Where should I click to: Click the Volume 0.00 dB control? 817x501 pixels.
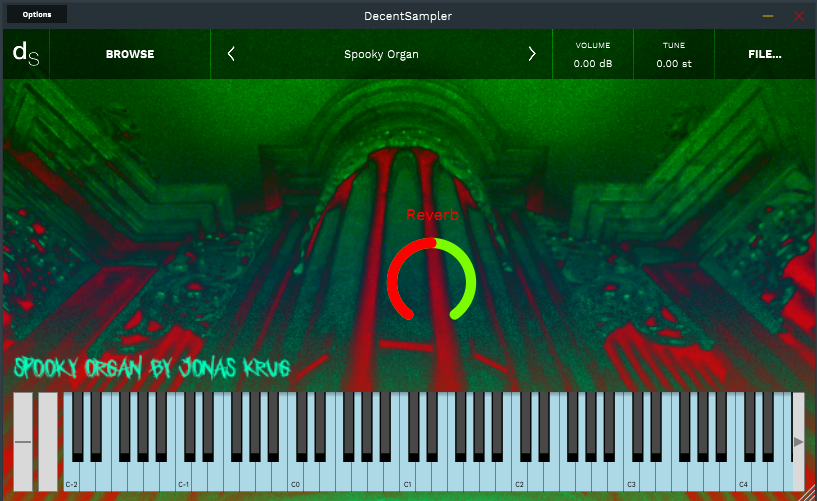coord(593,55)
